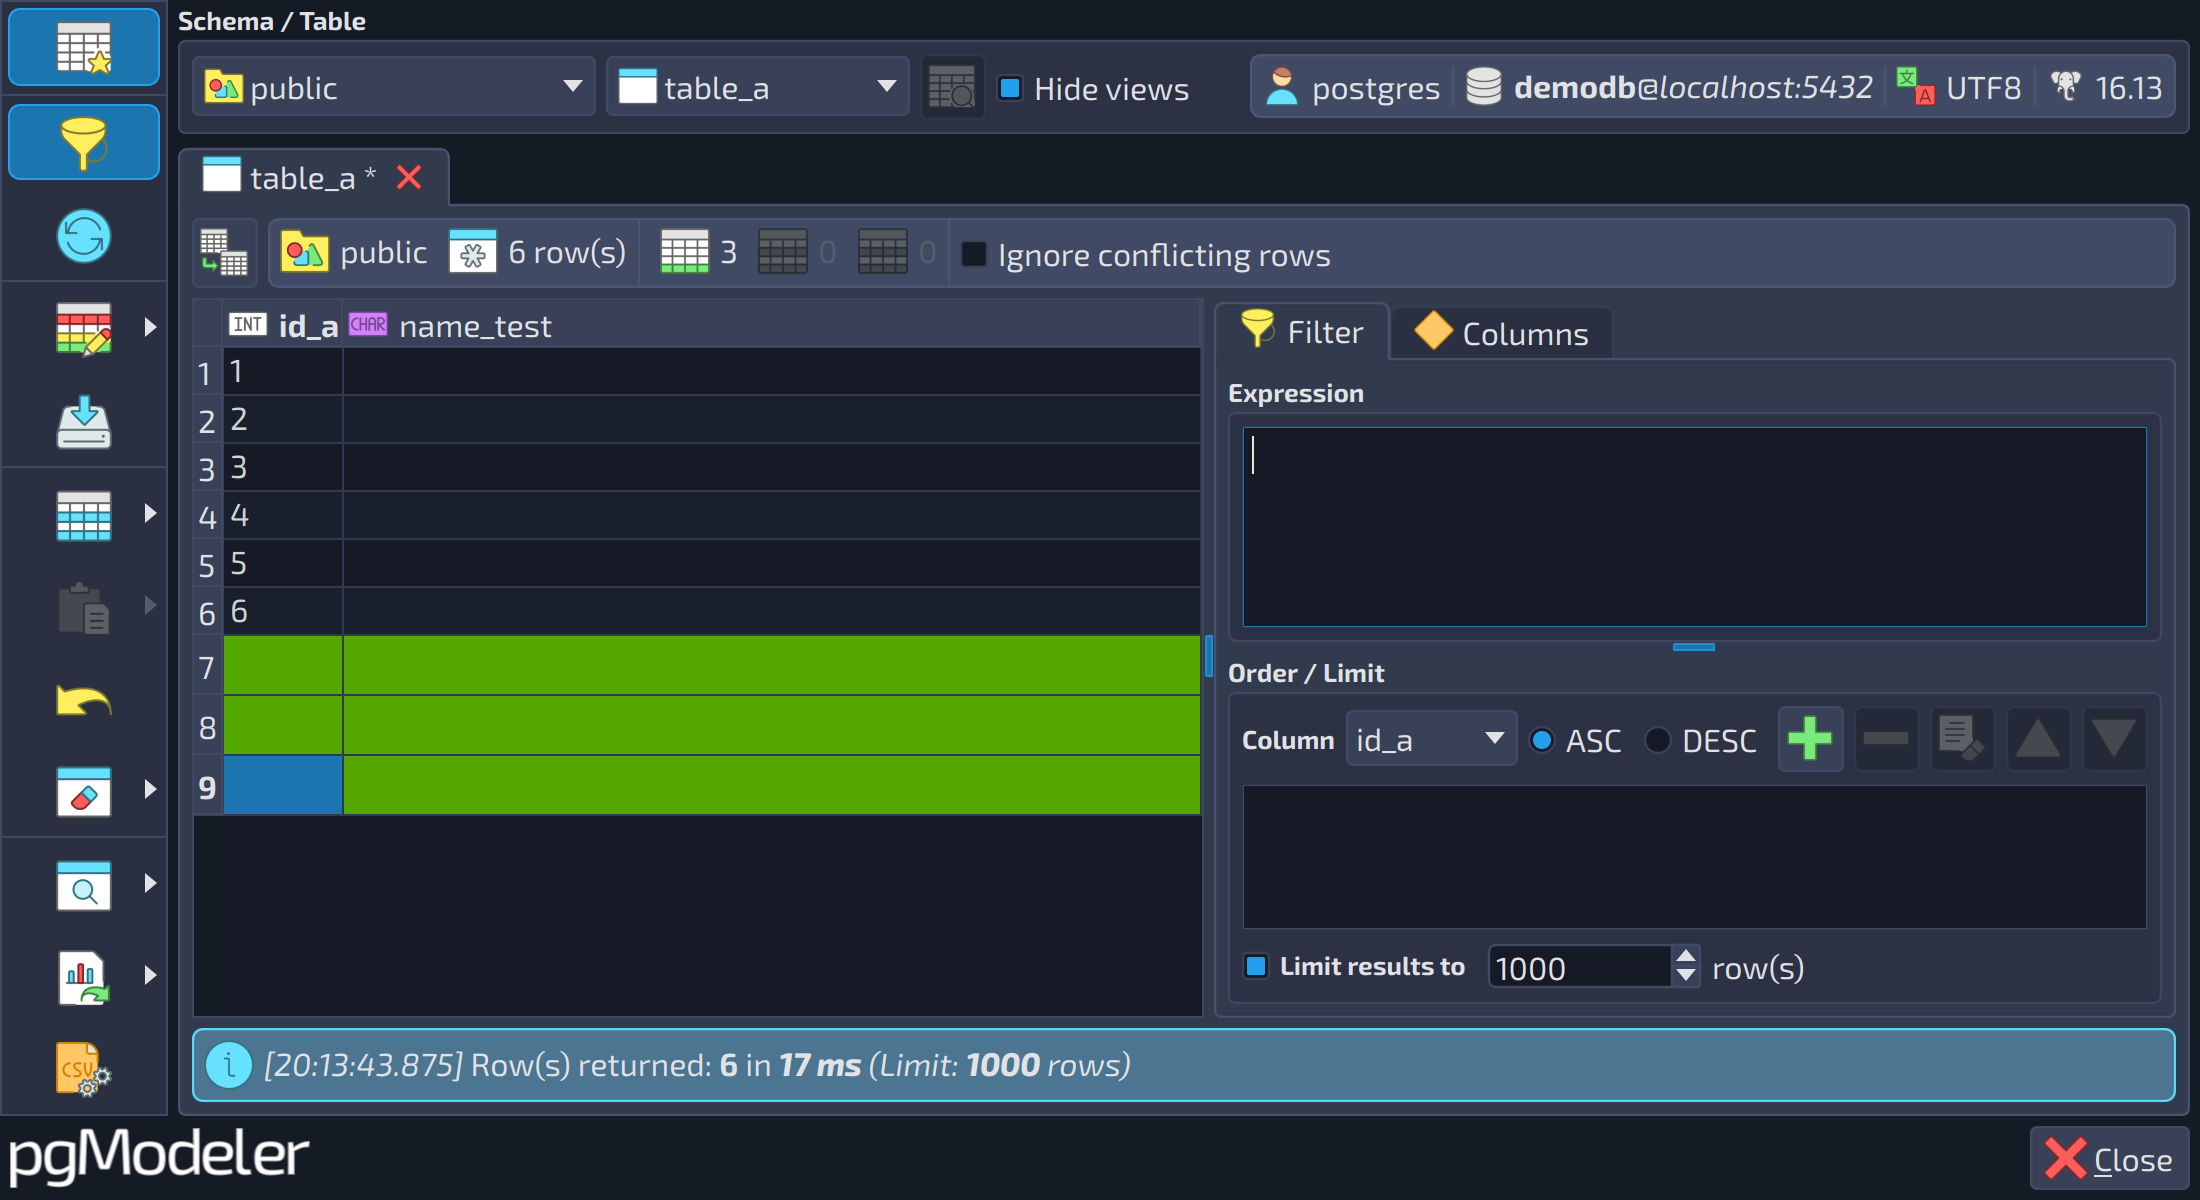Image resolution: width=2200 pixels, height=1200 pixels.
Task: Click the CHAR type icon of name_test column
Action: click(x=368, y=324)
